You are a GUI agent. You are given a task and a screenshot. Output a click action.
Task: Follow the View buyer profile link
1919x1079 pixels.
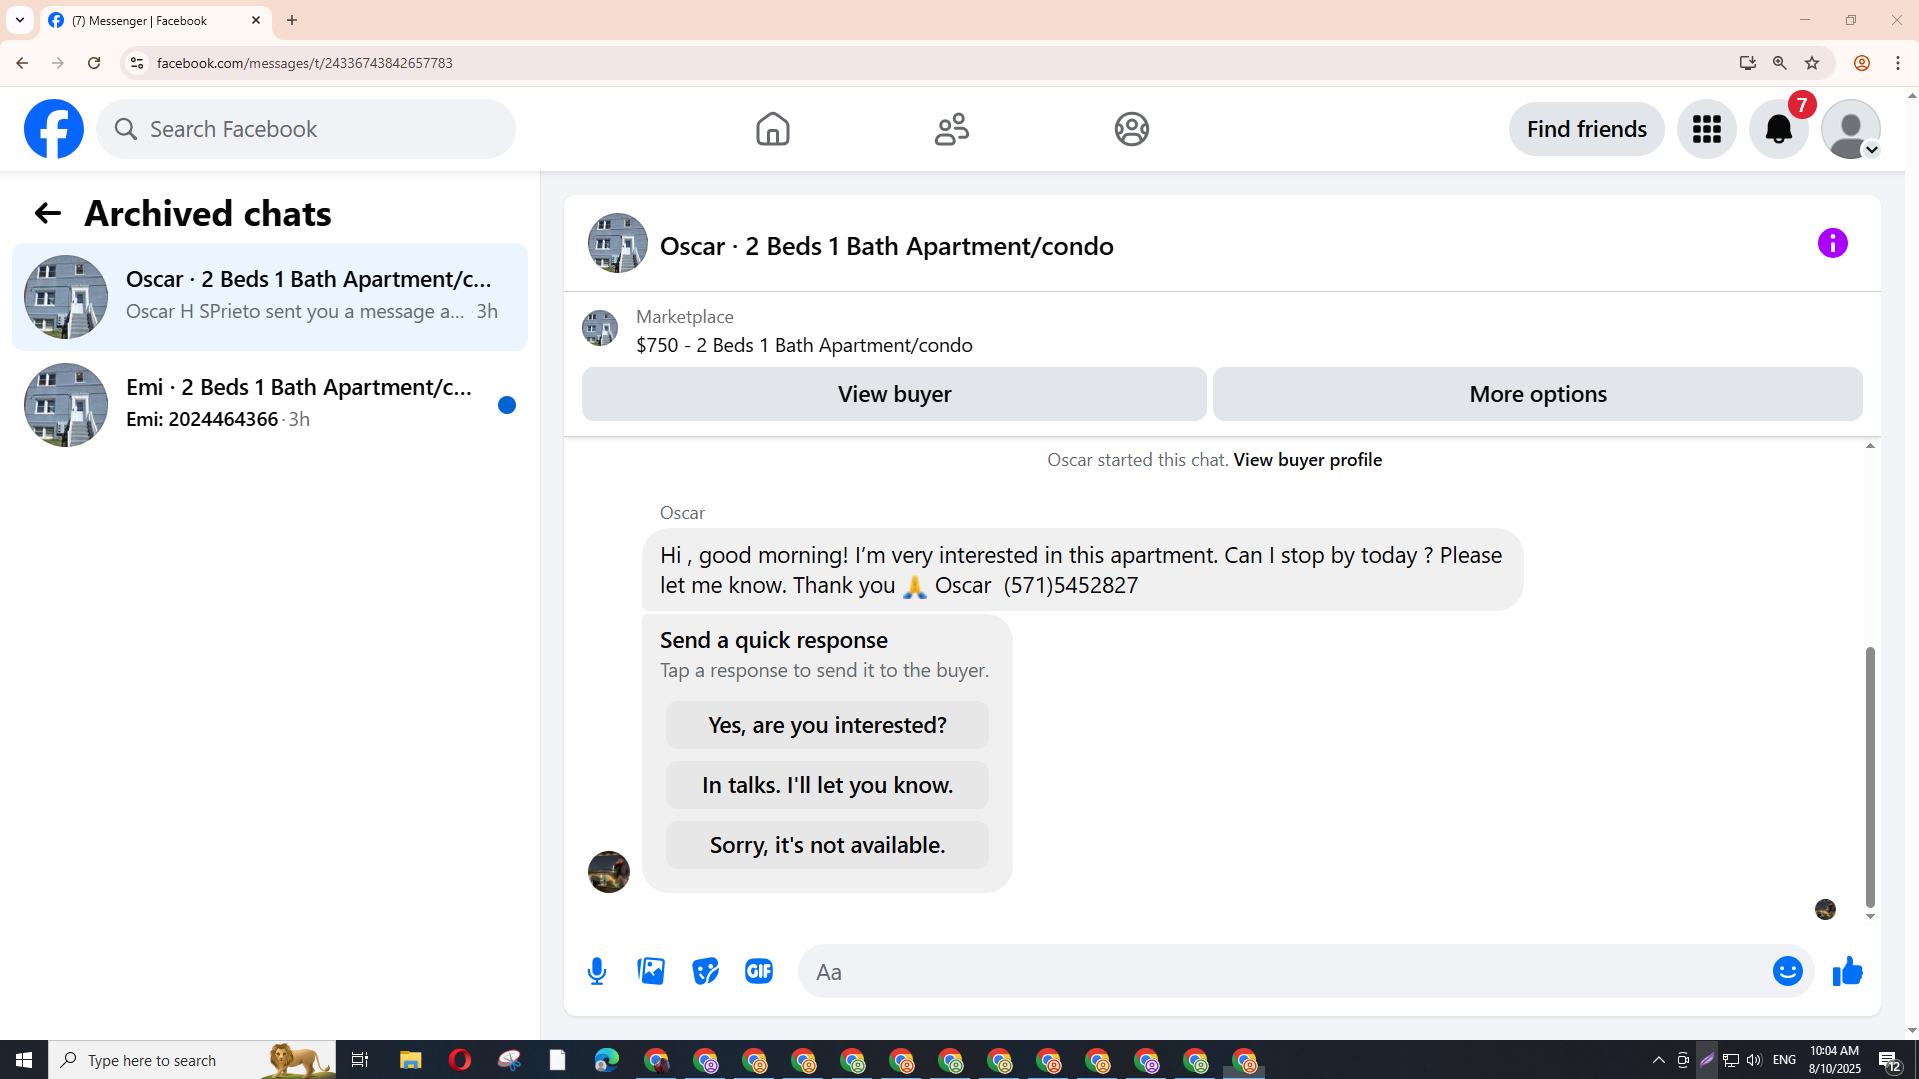coord(1307,460)
